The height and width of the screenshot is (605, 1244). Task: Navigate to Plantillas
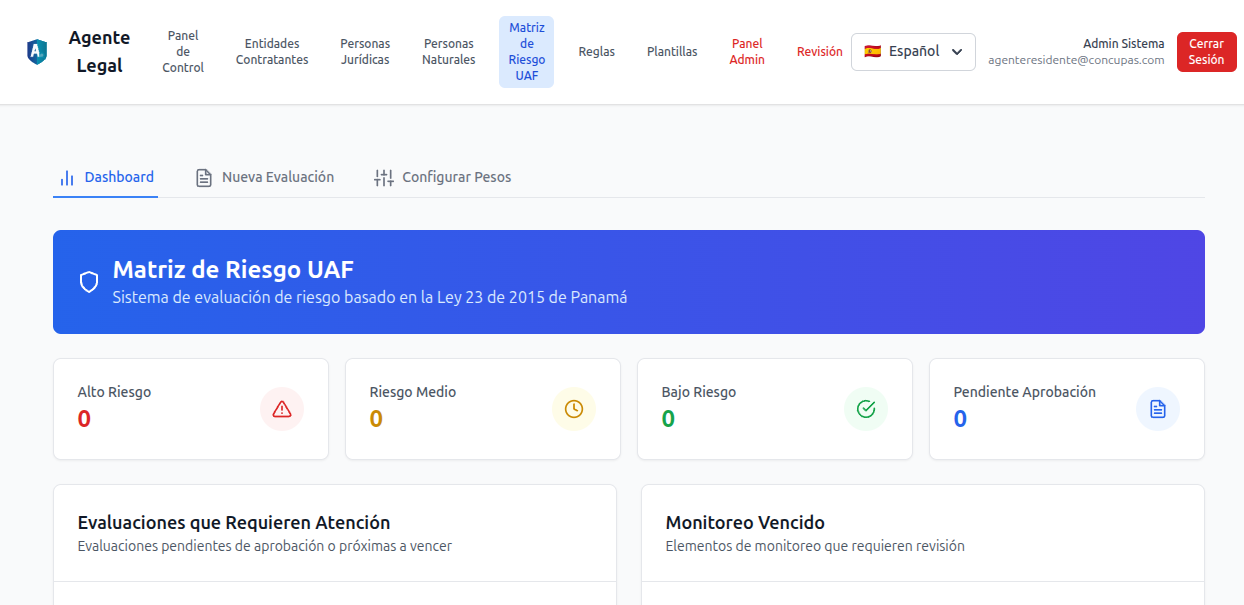(671, 51)
